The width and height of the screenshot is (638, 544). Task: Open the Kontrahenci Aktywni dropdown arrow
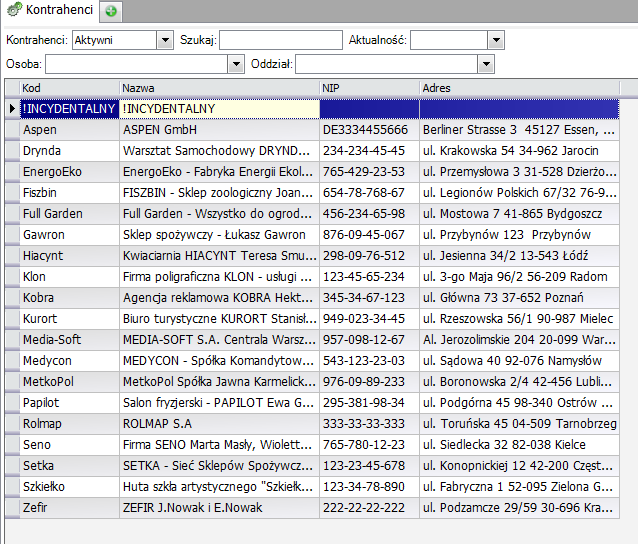pyautogui.click(x=165, y=40)
